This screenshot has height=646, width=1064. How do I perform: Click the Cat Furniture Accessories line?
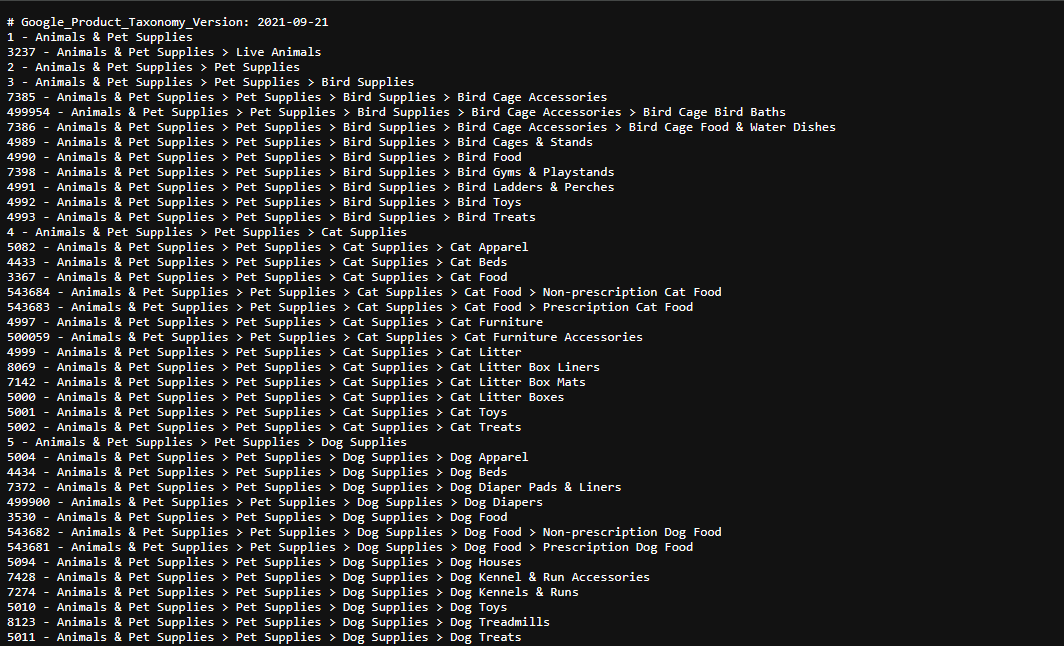(x=325, y=337)
